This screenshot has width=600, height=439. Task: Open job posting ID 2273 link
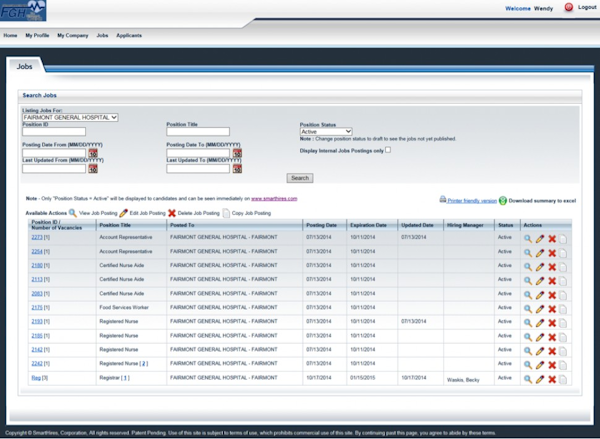(35, 239)
